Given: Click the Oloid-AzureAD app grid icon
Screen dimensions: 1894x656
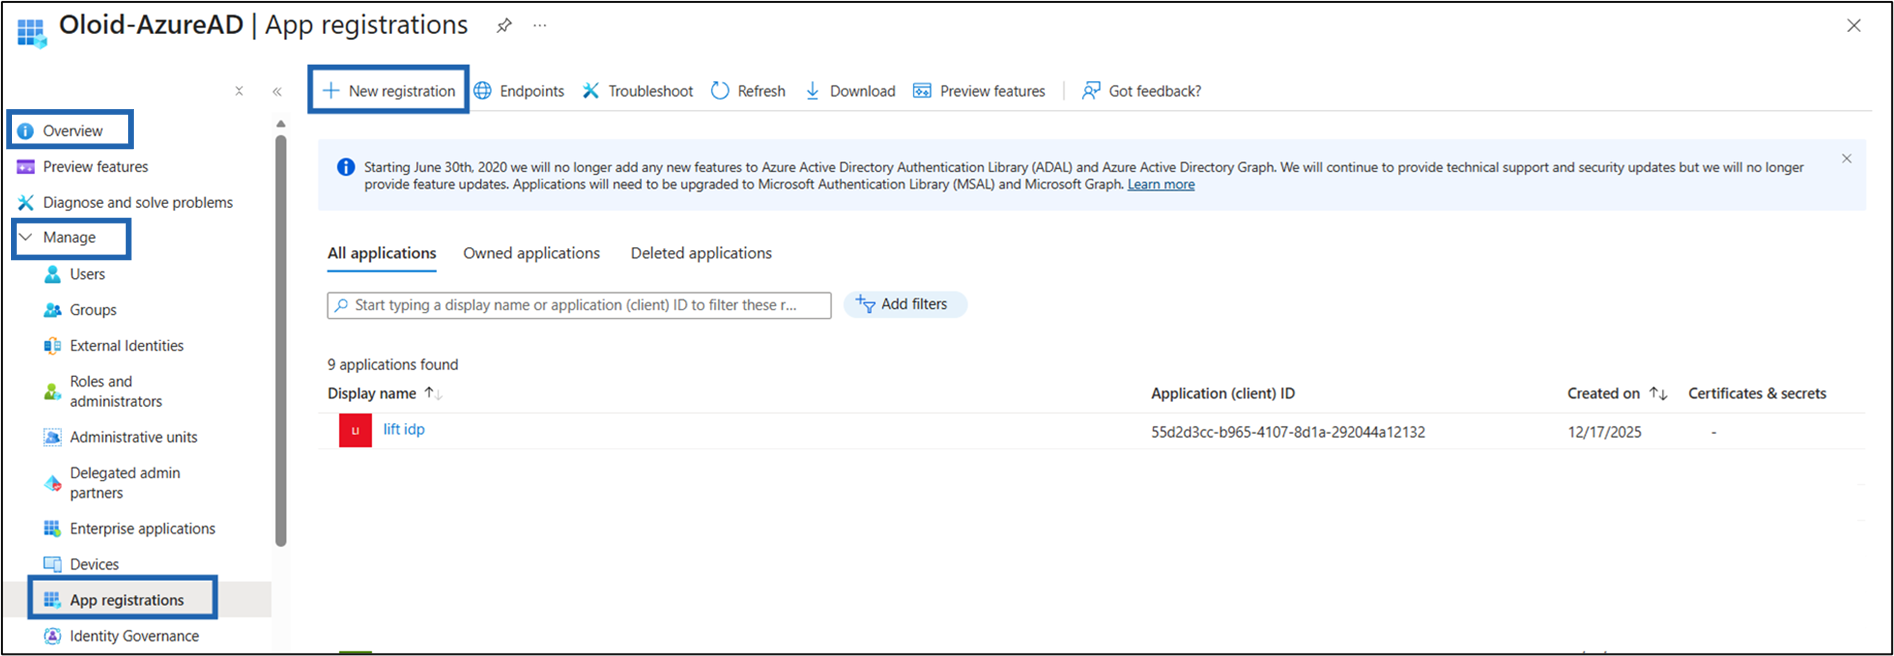Looking at the screenshot, I should [x=31, y=33].
